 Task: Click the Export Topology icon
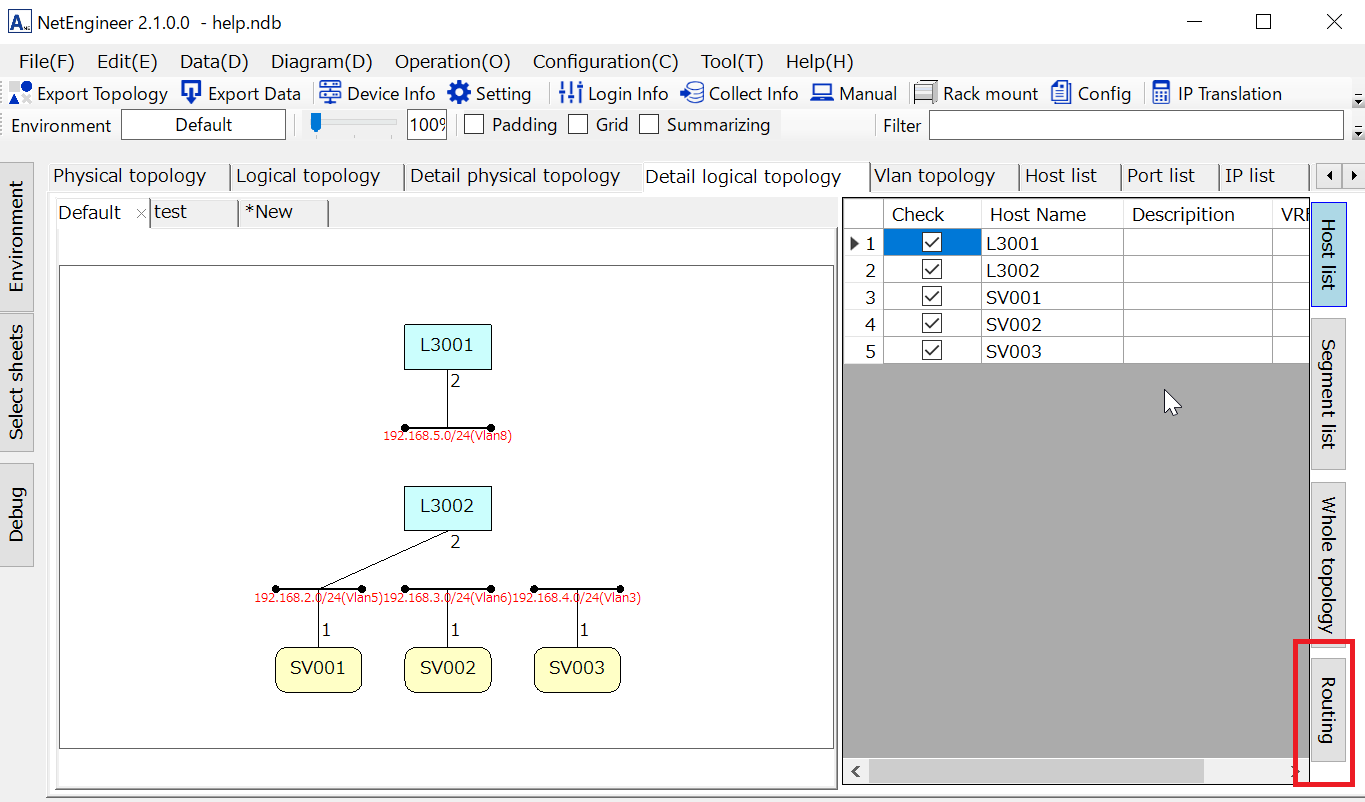21,93
